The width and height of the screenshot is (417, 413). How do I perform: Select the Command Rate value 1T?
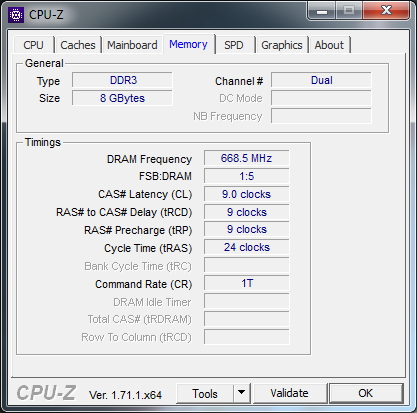point(247,284)
